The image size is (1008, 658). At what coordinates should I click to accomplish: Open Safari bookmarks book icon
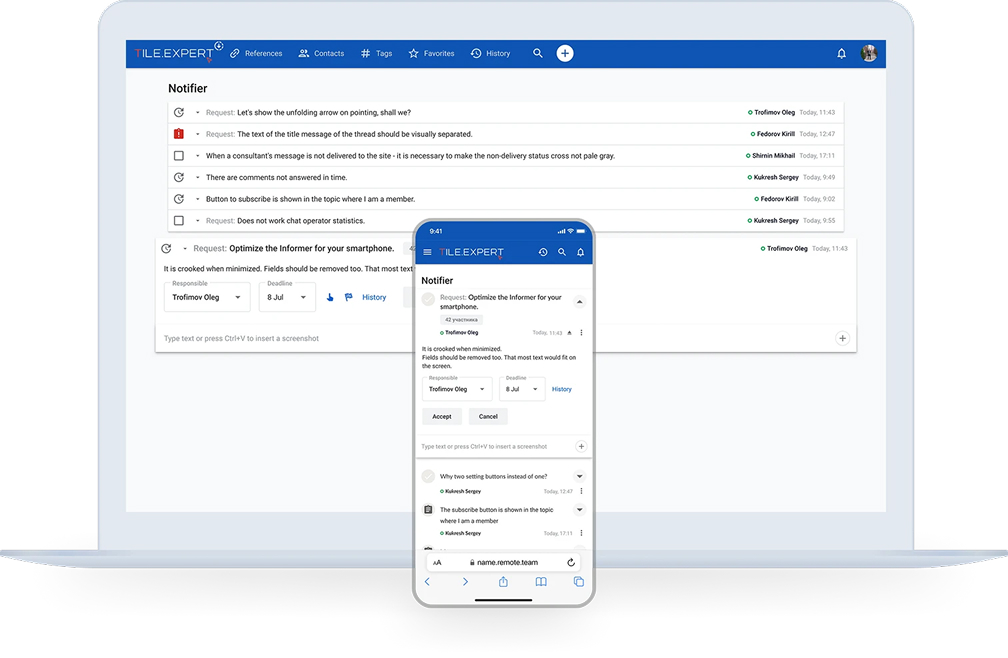tap(541, 582)
